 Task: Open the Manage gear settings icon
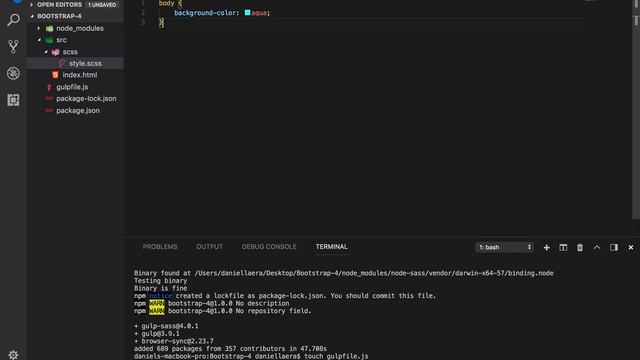point(13,355)
